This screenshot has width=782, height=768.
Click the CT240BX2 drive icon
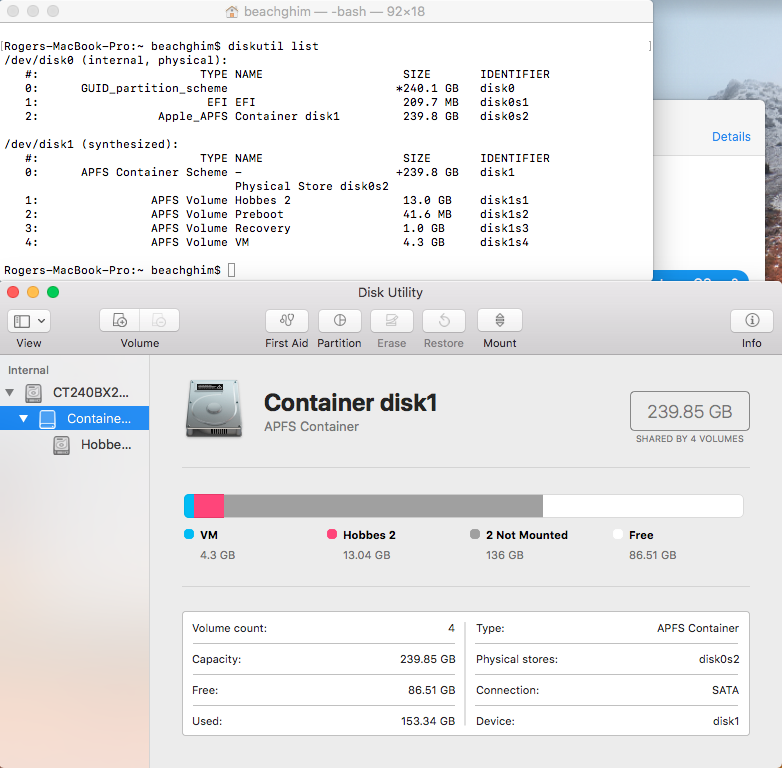[x=33, y=393]
